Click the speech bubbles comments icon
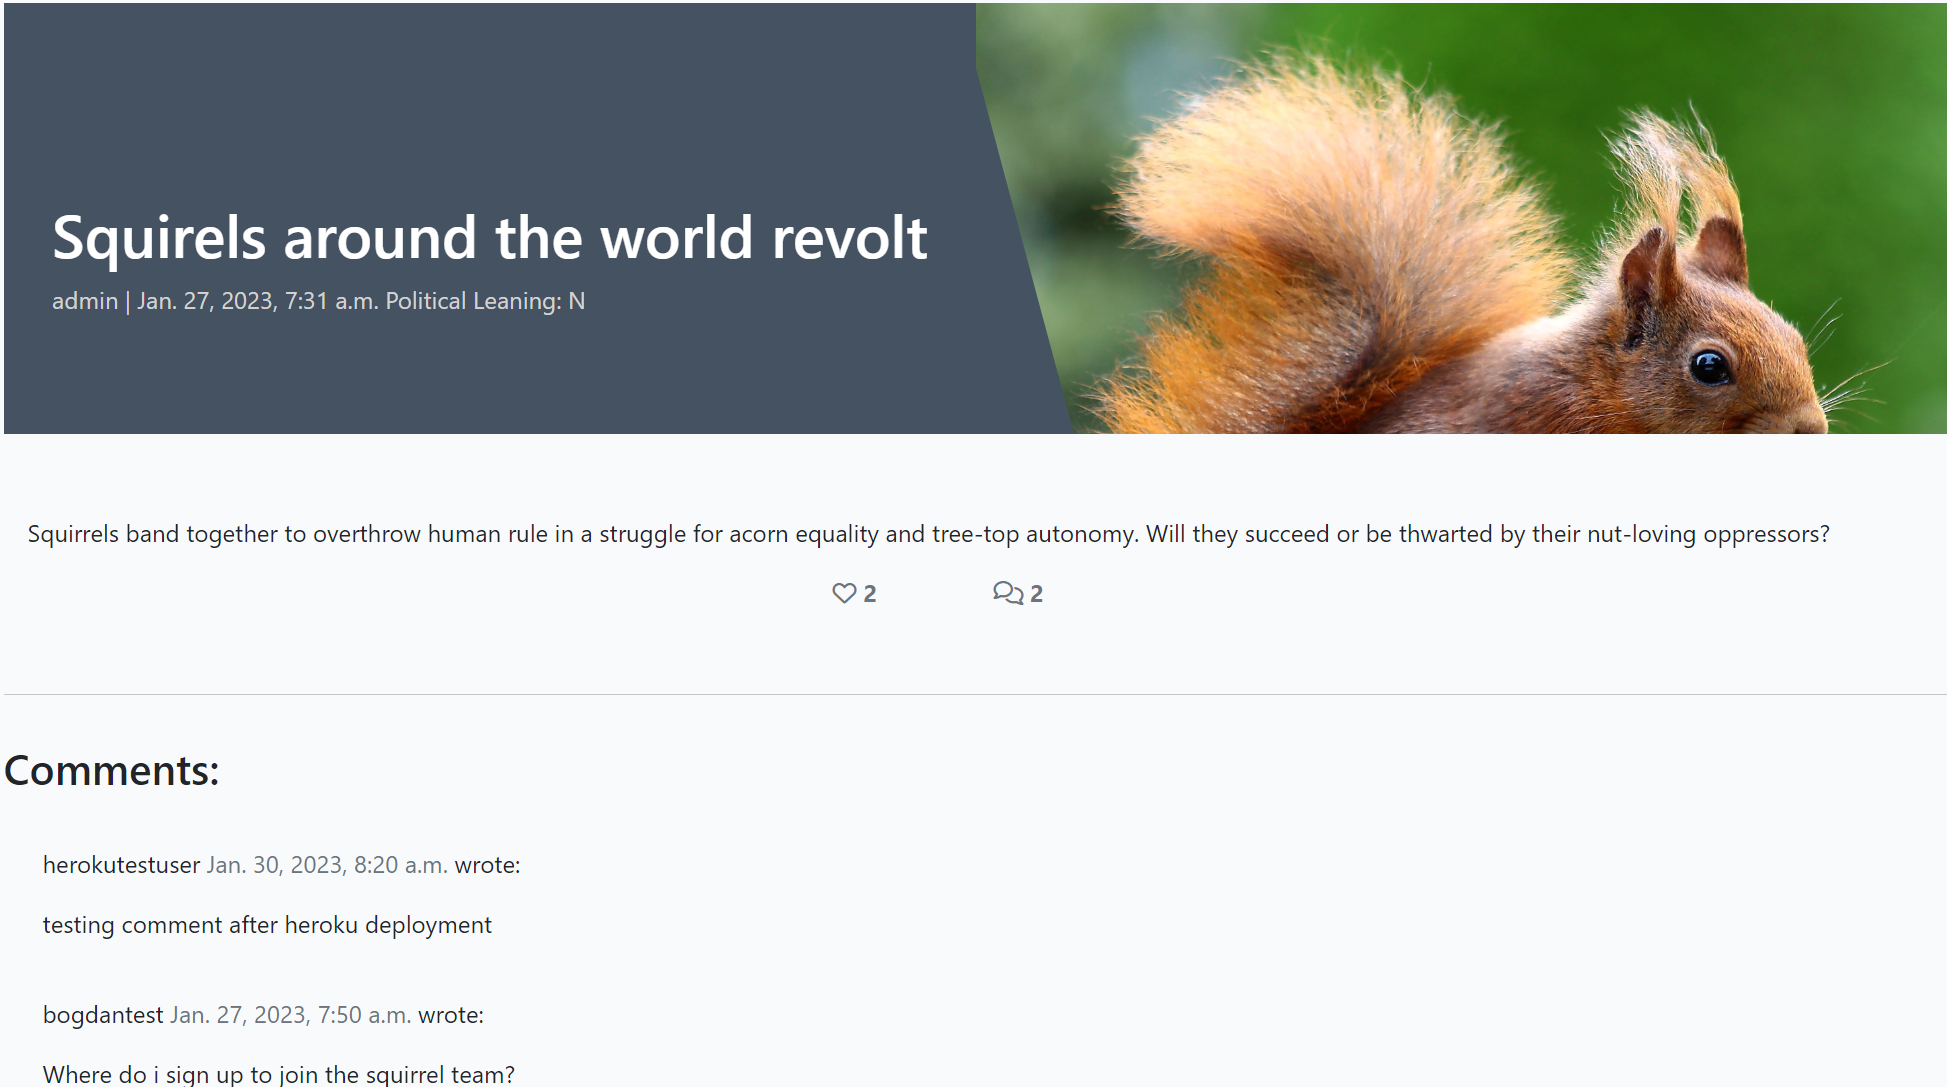The height and width of the screenshot is (1087, 1947). click(1007, 593)
